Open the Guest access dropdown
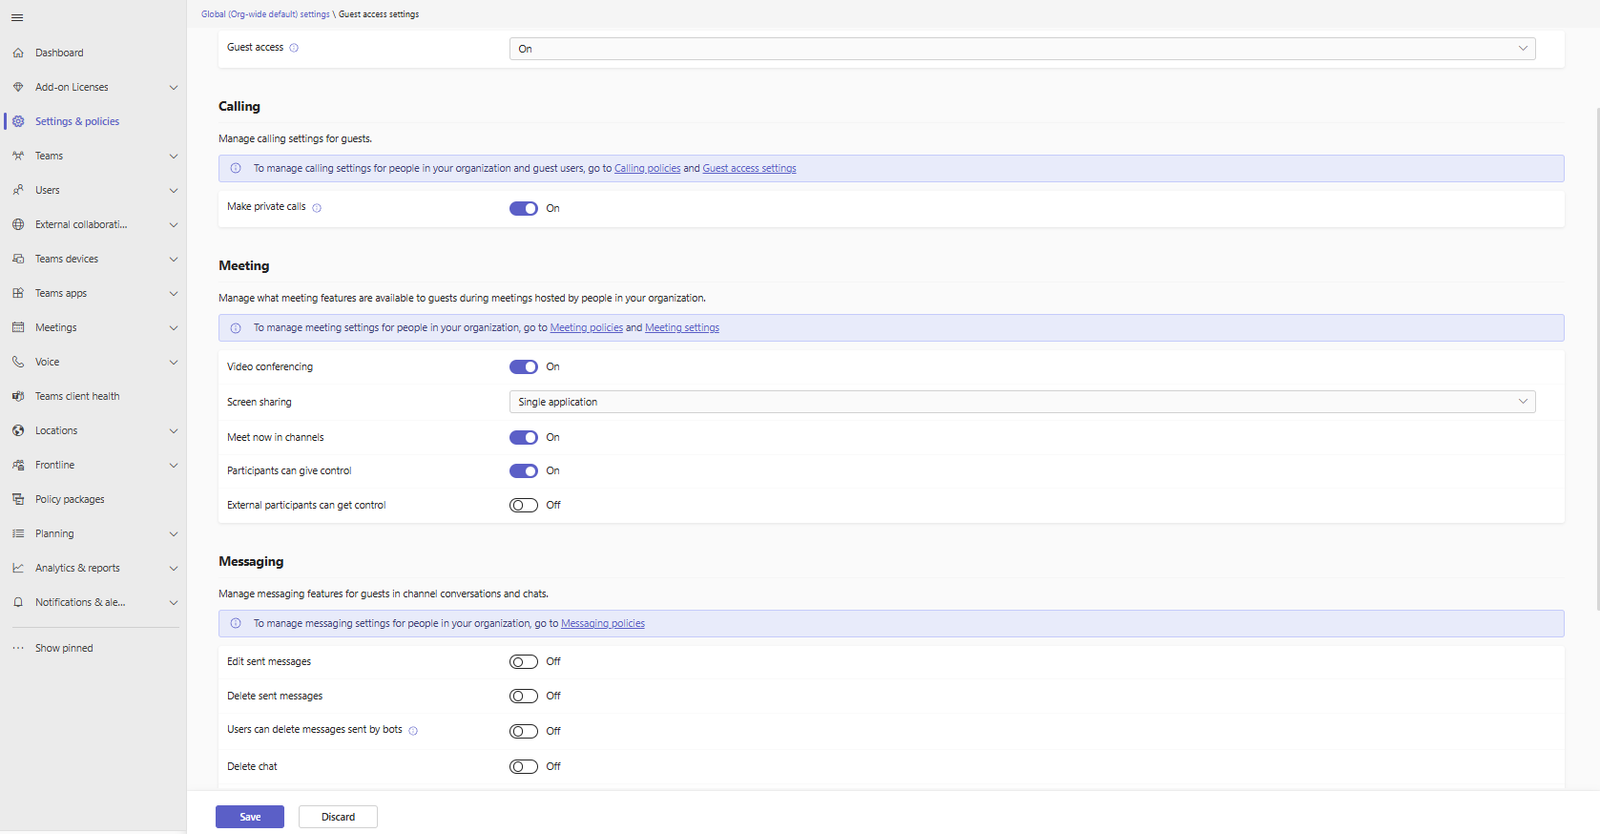 click(x=1022, y=49)
